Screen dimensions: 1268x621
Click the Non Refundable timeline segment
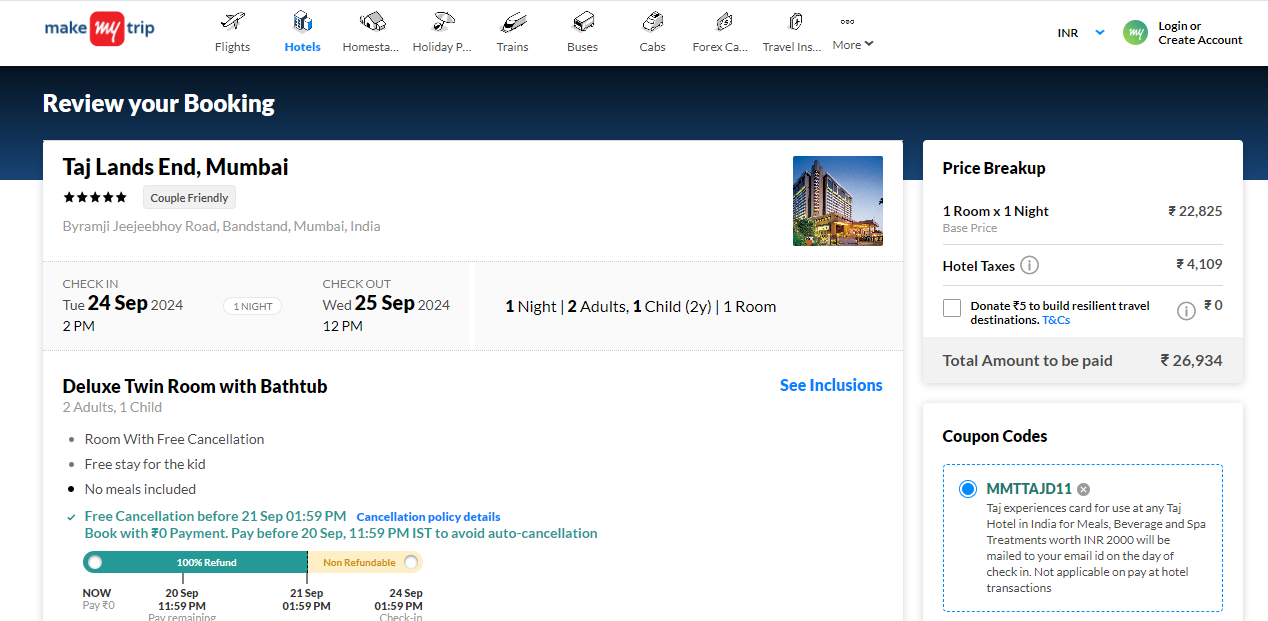pyautogui.click(x=365, y=562)
